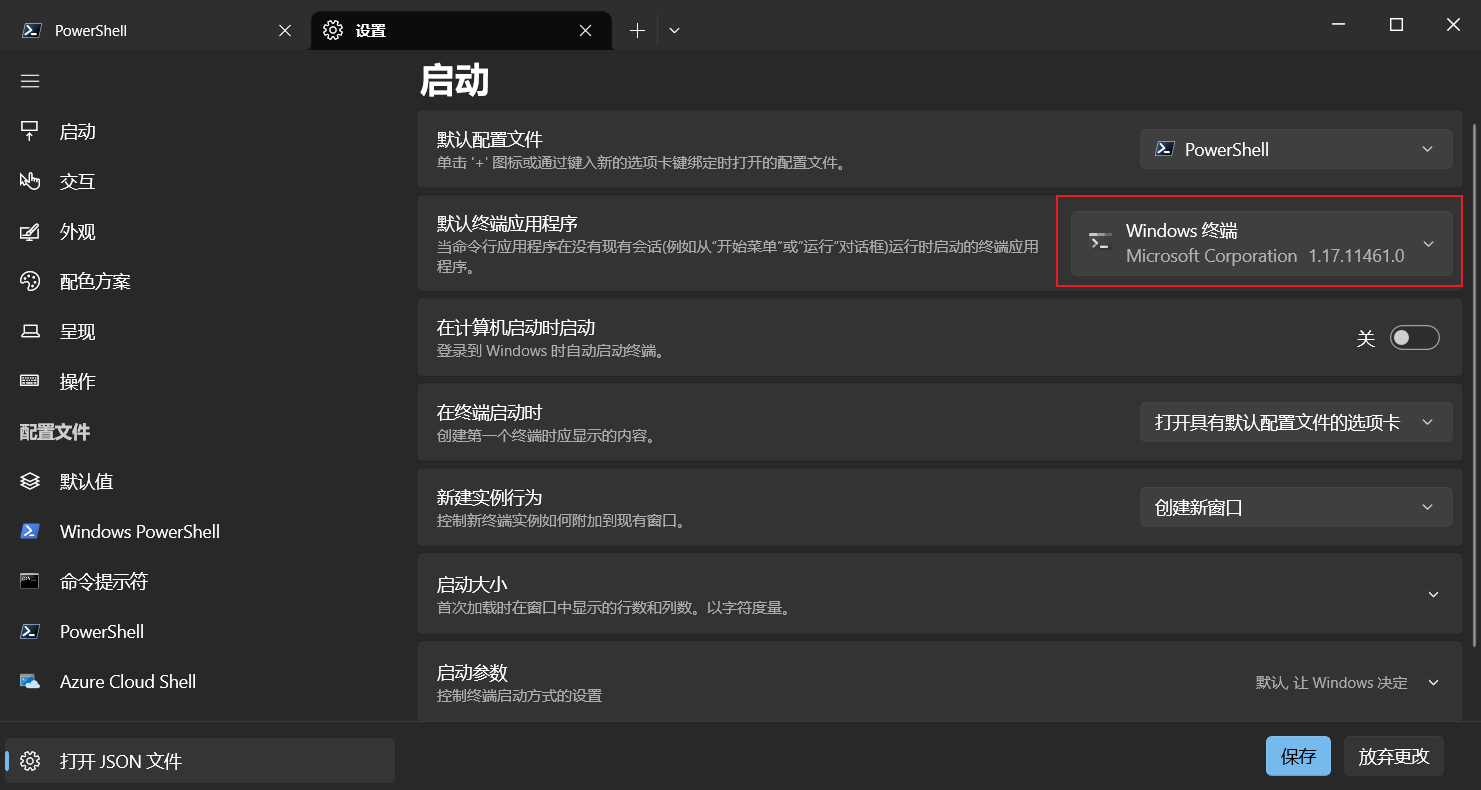Click the 呈现 rendering icon
Screen dimensions: 1481x790
(30, 331)
